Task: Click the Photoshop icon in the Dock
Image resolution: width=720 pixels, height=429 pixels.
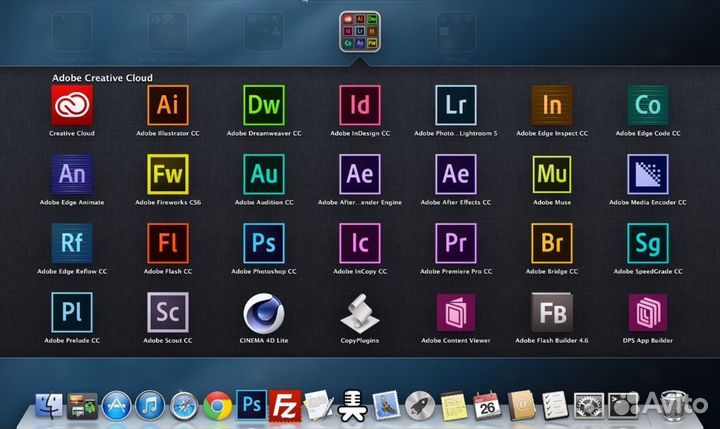Action: pyautogui.click(x=252, y=405)
